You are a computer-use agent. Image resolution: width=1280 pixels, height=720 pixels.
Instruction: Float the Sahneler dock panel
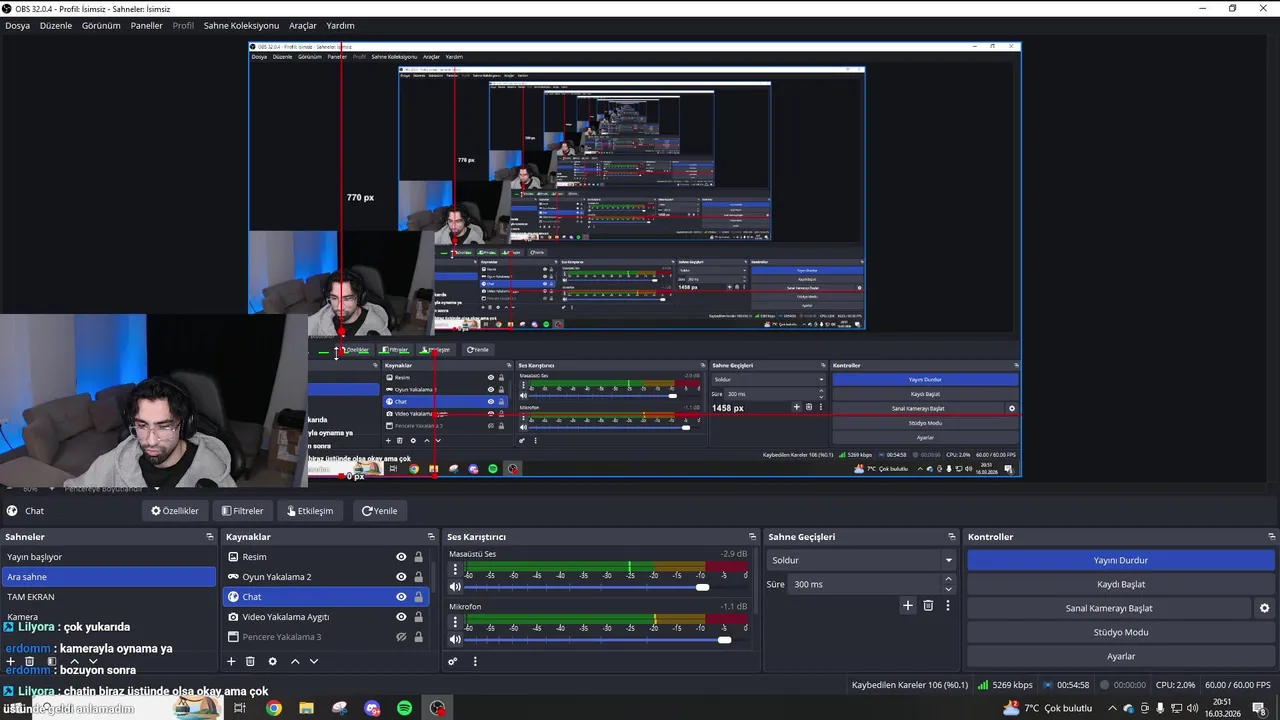click(x=210, y=537)
